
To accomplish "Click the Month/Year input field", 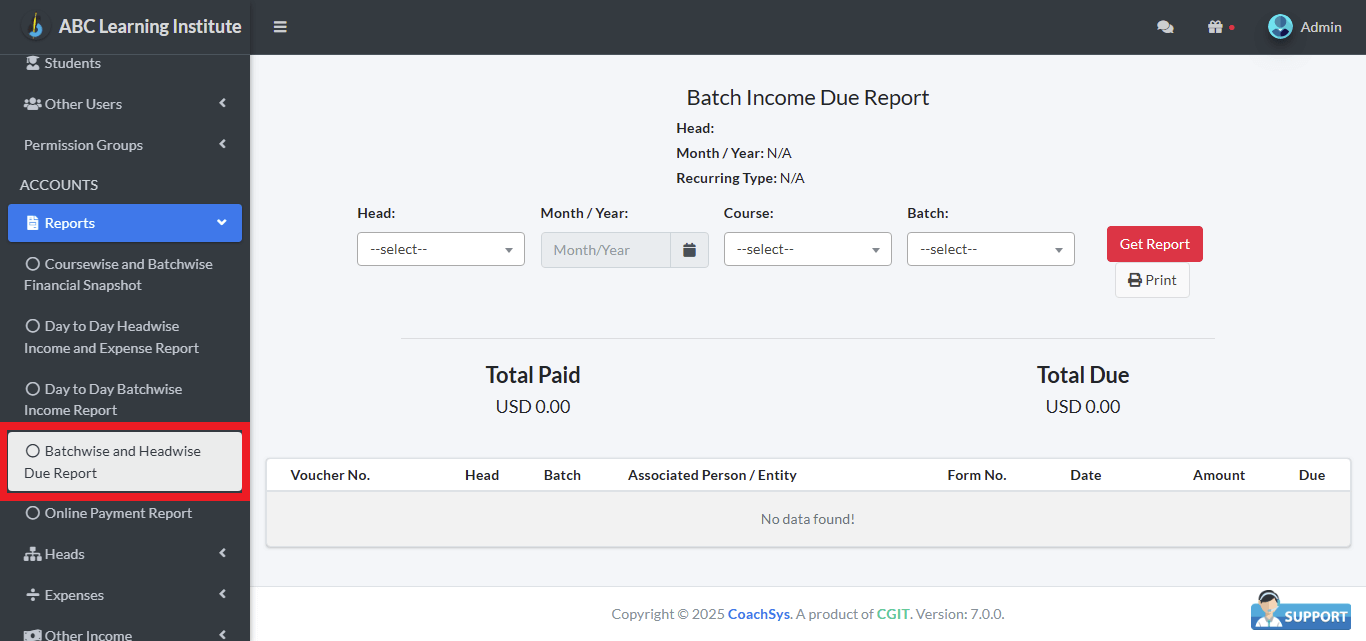I will pos(605,249).
